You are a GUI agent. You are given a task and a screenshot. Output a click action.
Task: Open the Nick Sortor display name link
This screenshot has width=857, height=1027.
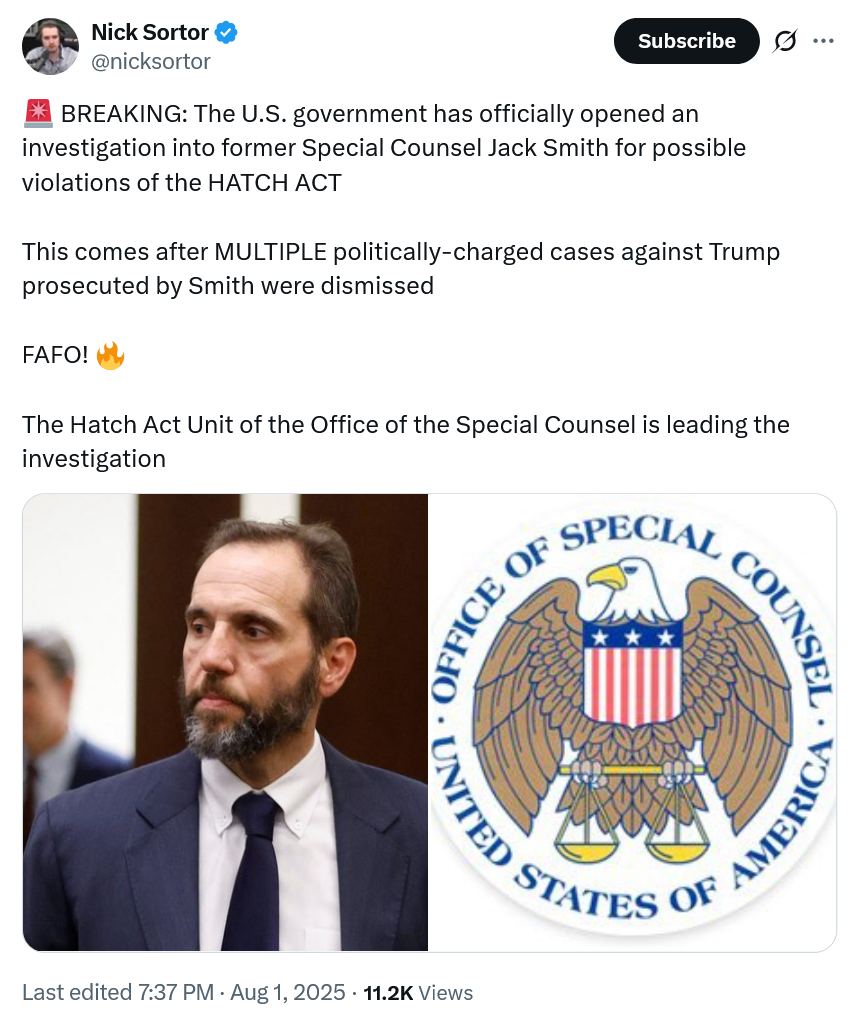click(149, 32)
